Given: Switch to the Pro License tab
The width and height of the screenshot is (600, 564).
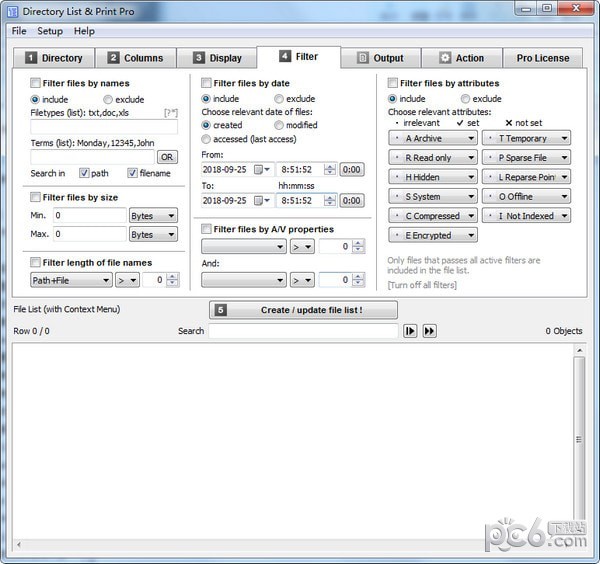Looking at the screenshot, I should (x=543, y=58).
